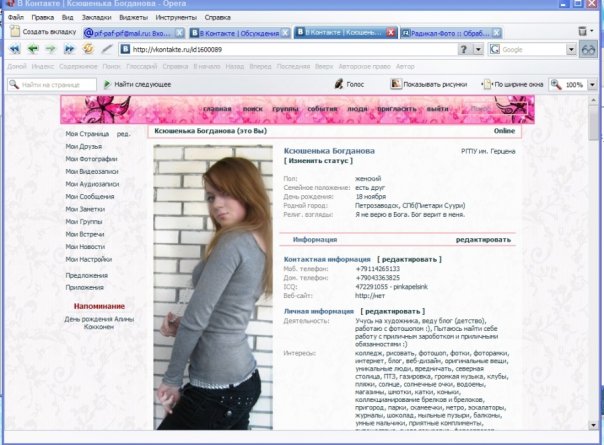
Task: Click Создать вкладку button
Action: [x=43, y=32]
